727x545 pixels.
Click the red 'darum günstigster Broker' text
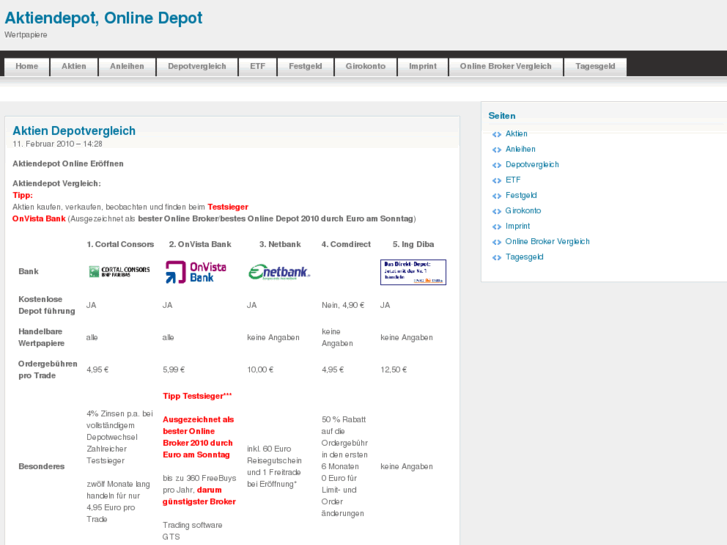199,496
